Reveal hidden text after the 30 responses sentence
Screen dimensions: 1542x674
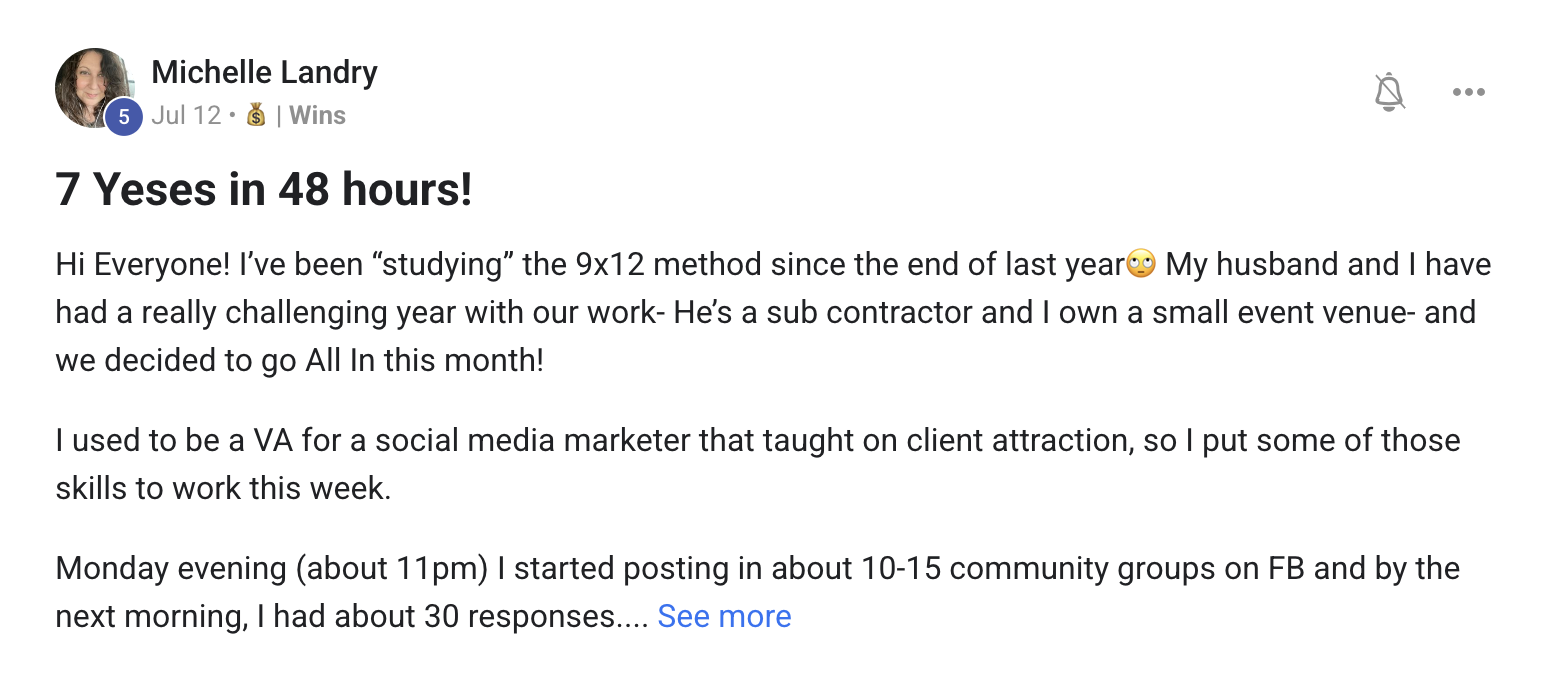click(x=724, y=616)
